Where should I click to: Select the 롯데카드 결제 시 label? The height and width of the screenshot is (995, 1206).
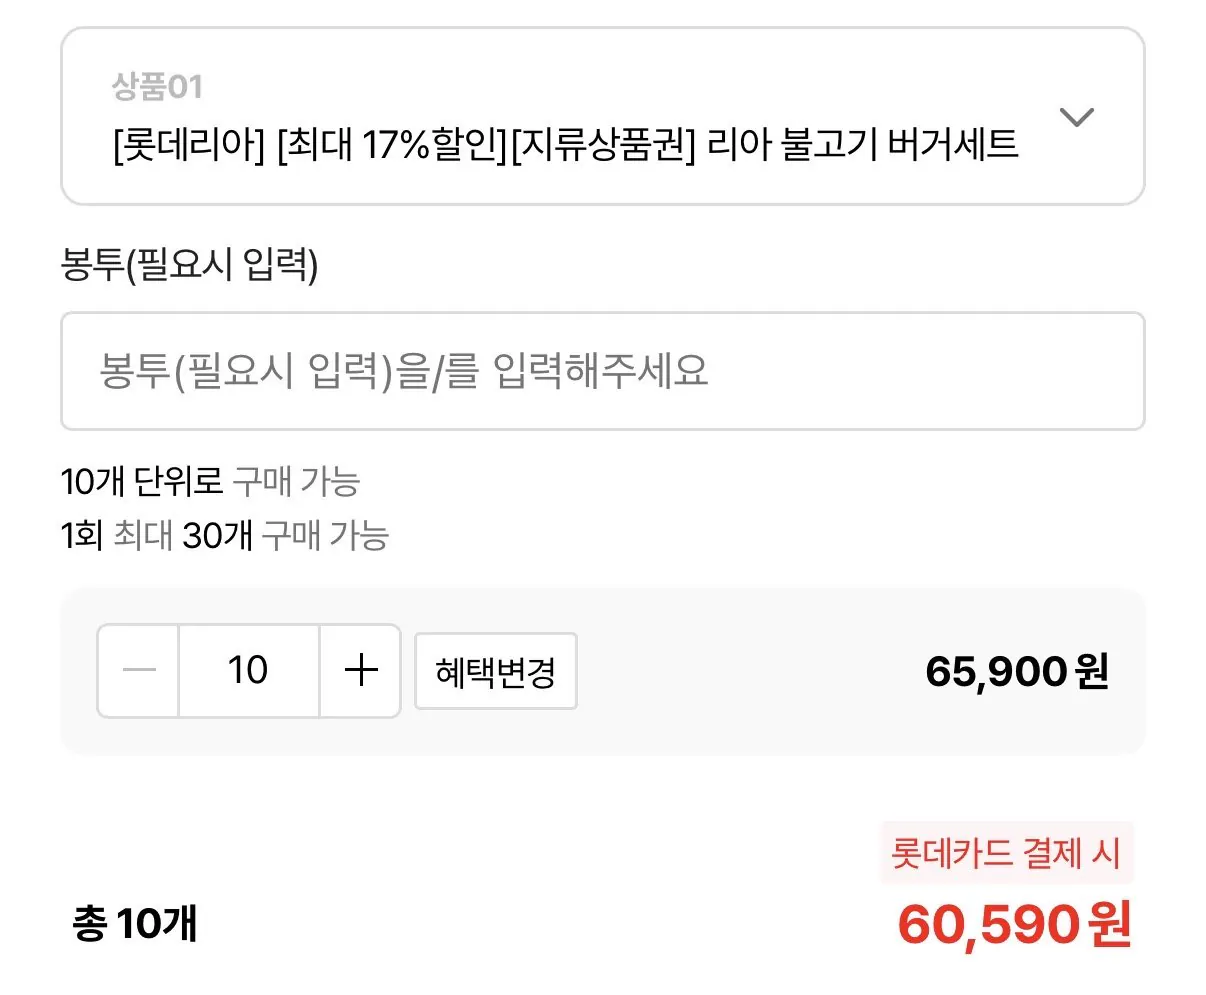point(1005,853)
